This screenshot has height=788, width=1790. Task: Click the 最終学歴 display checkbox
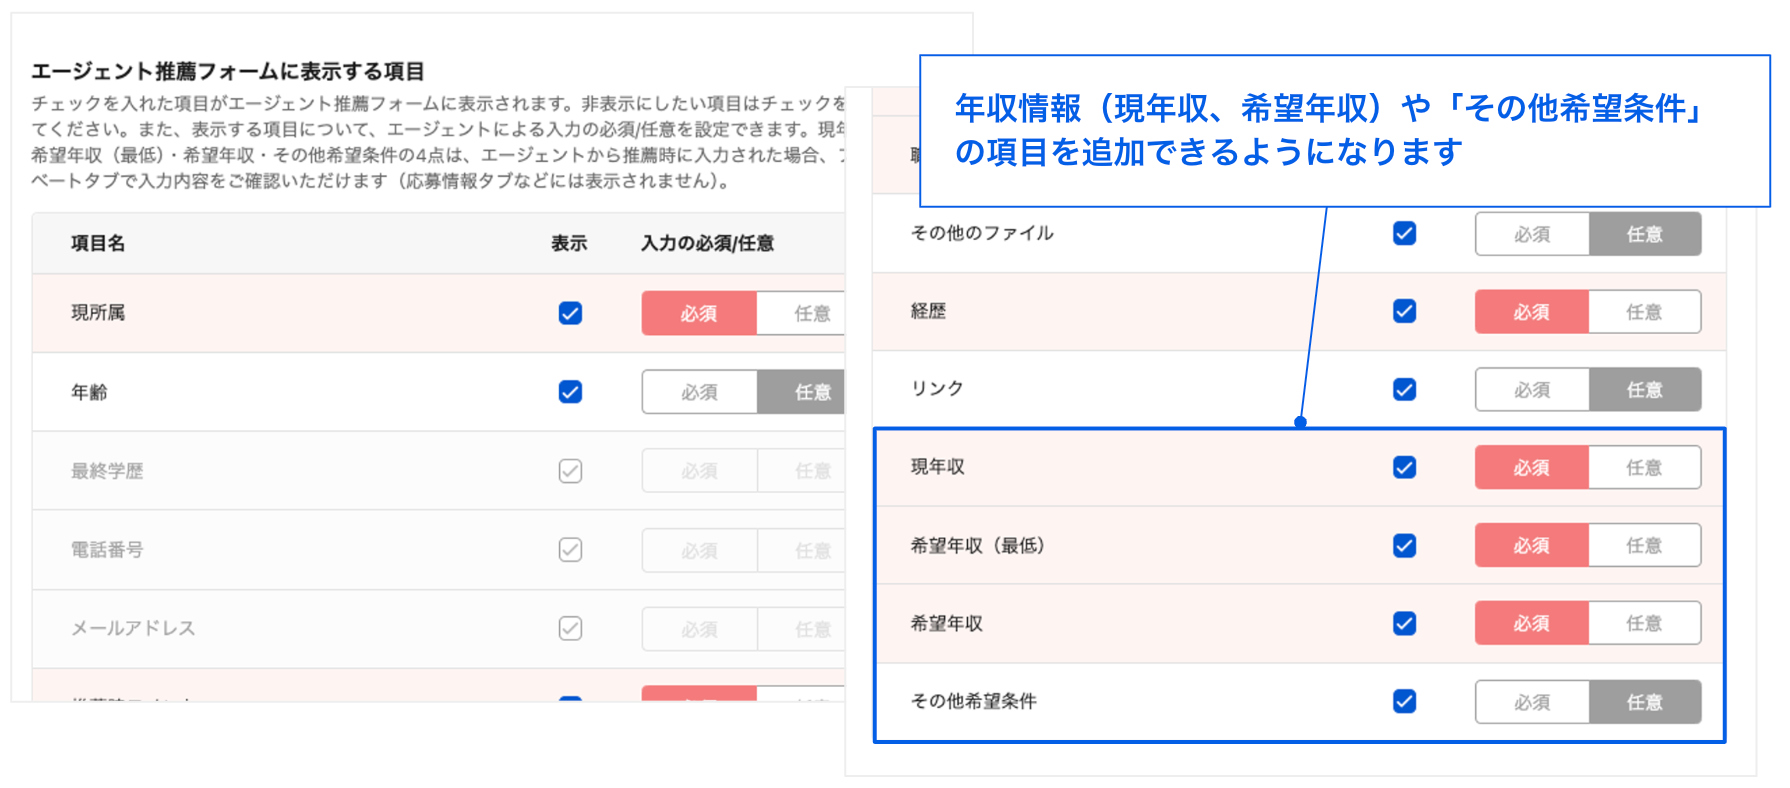570,471
